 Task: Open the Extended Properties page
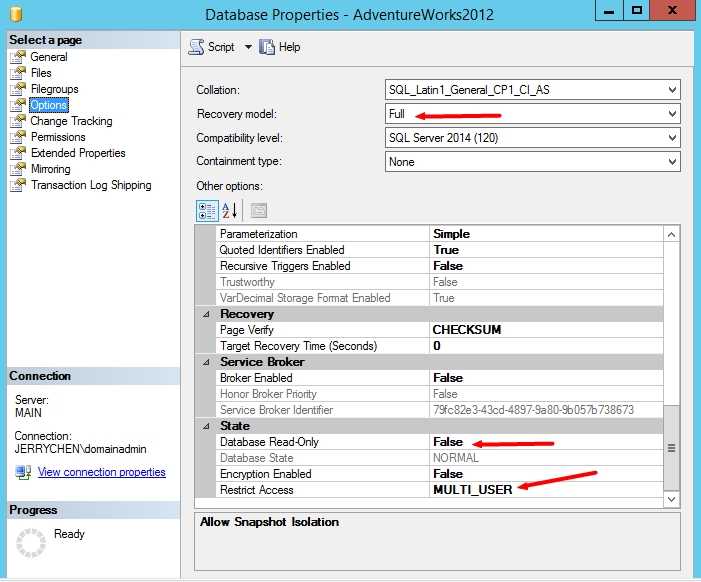(78, 153)
